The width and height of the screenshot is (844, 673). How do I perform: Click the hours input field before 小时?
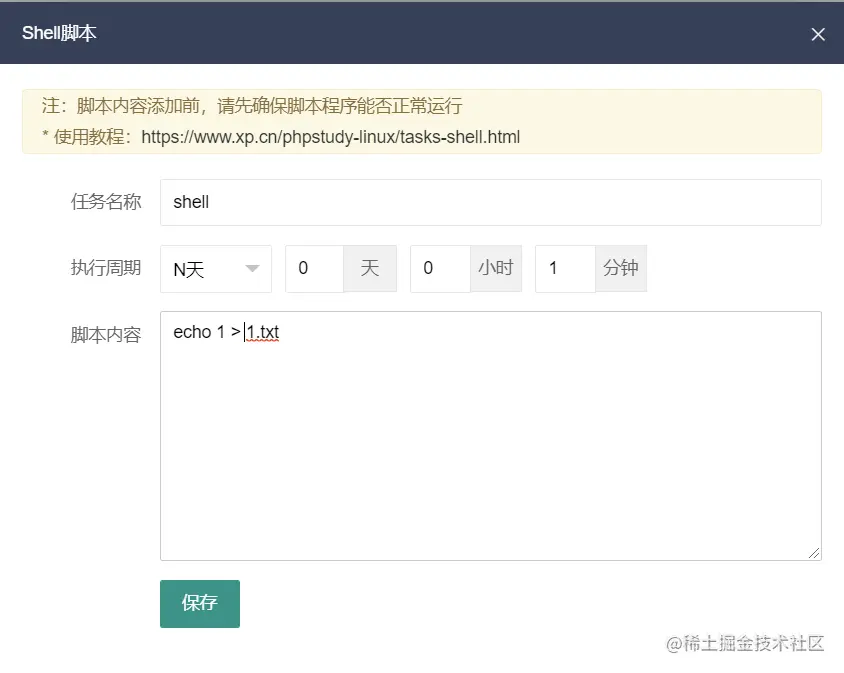pyautogui.click(x=440, y=269)
